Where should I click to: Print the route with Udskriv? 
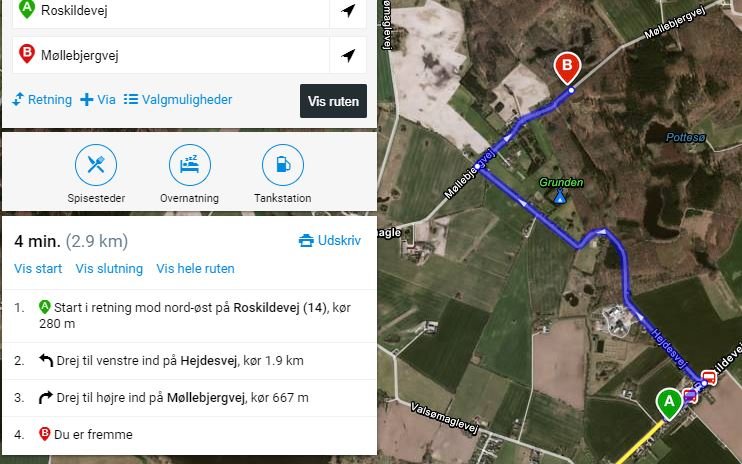pos(330,240)
